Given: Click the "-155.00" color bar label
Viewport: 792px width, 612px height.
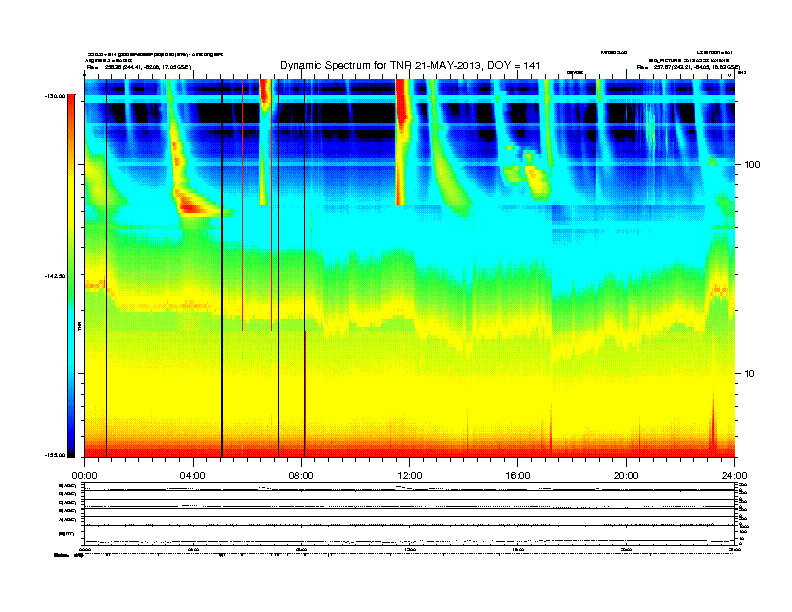Looking at the screenshot, I should click(x=54, y=455).
